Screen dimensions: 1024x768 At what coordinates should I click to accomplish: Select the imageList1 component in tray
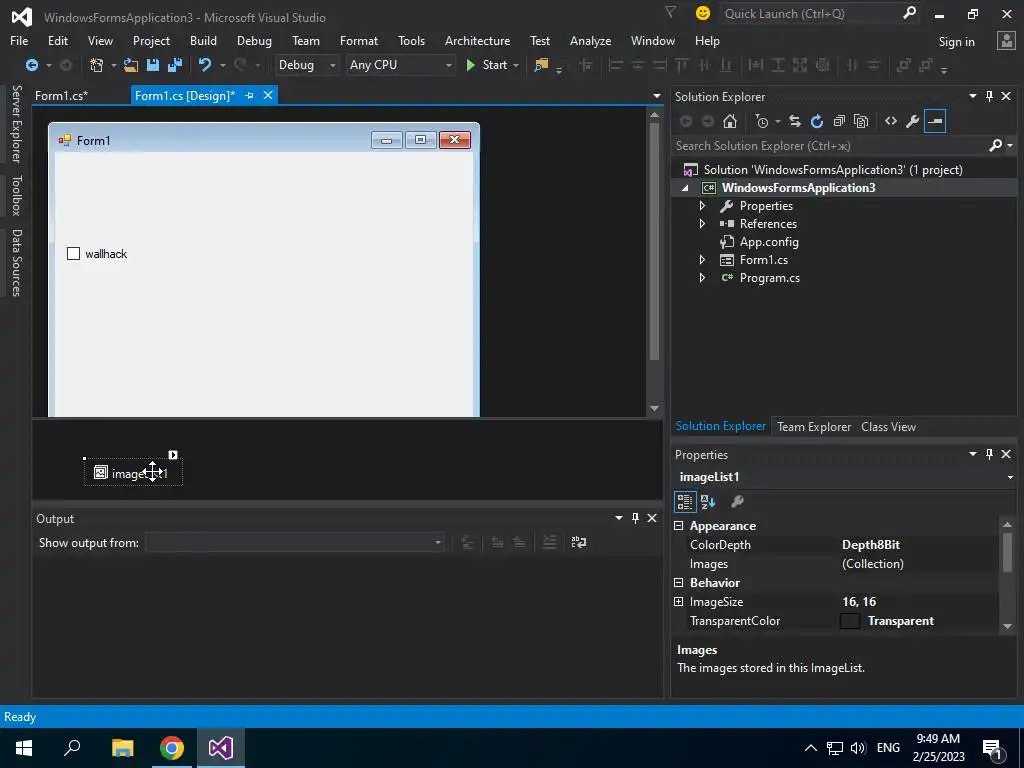coord(133,472)
